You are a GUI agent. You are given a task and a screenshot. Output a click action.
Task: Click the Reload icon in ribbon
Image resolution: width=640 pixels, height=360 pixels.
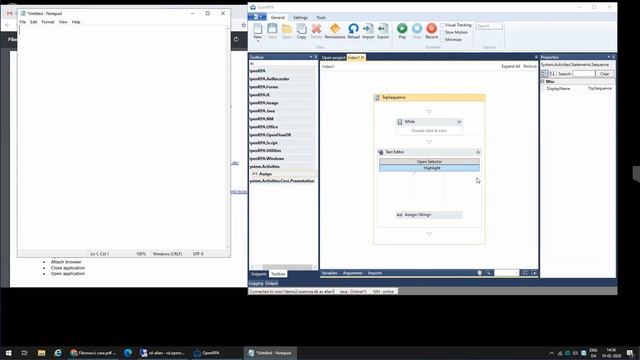[x=353, y=31]
